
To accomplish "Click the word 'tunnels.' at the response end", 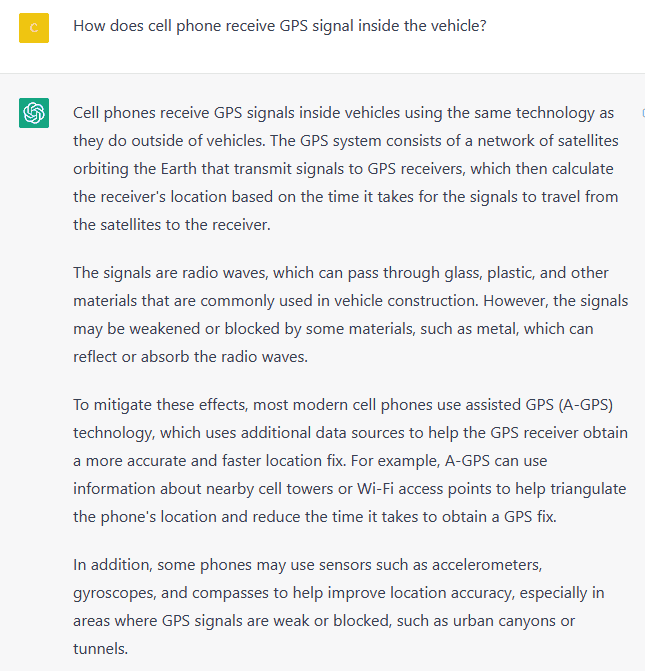I will click(x=101, y=649).
